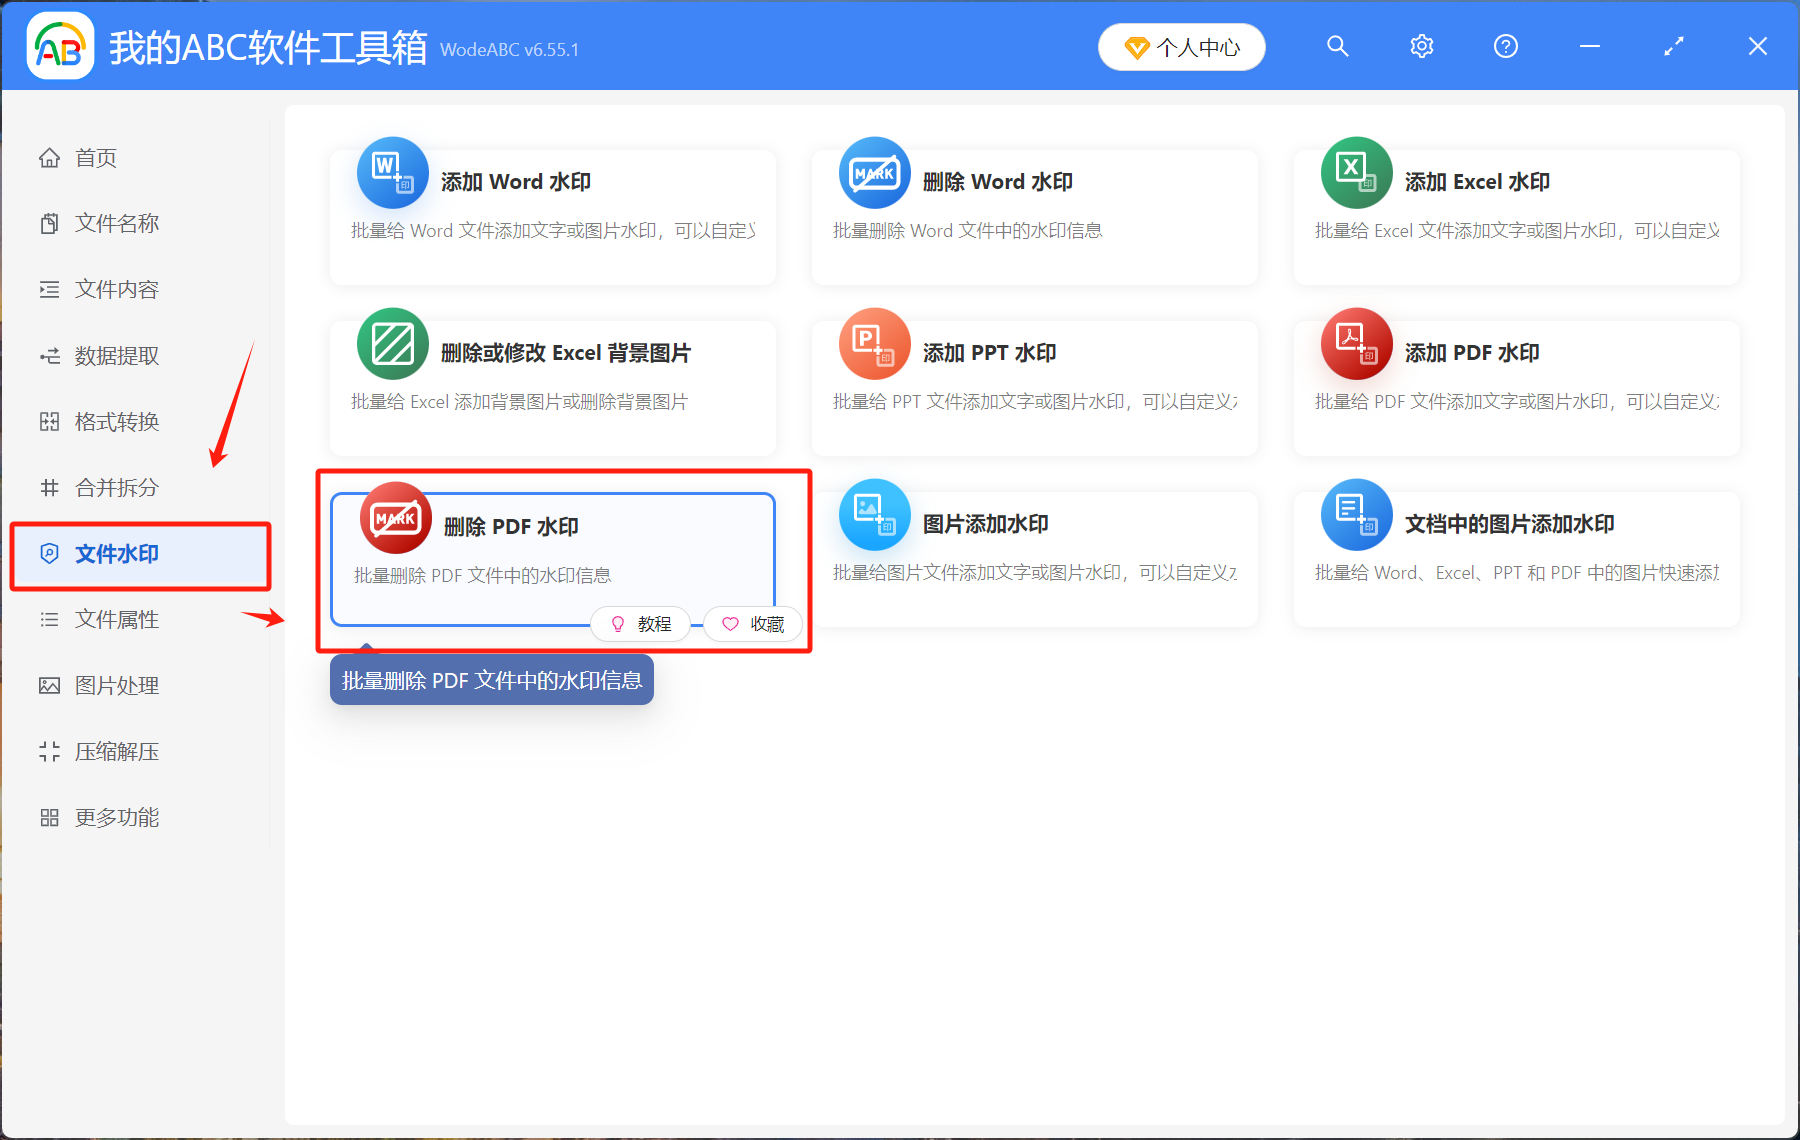This screenshot has width=1800, height=1140.
Task: Open the 删除或修改 Excel 背景图片 card title
Action: click(x=566, y=353)
